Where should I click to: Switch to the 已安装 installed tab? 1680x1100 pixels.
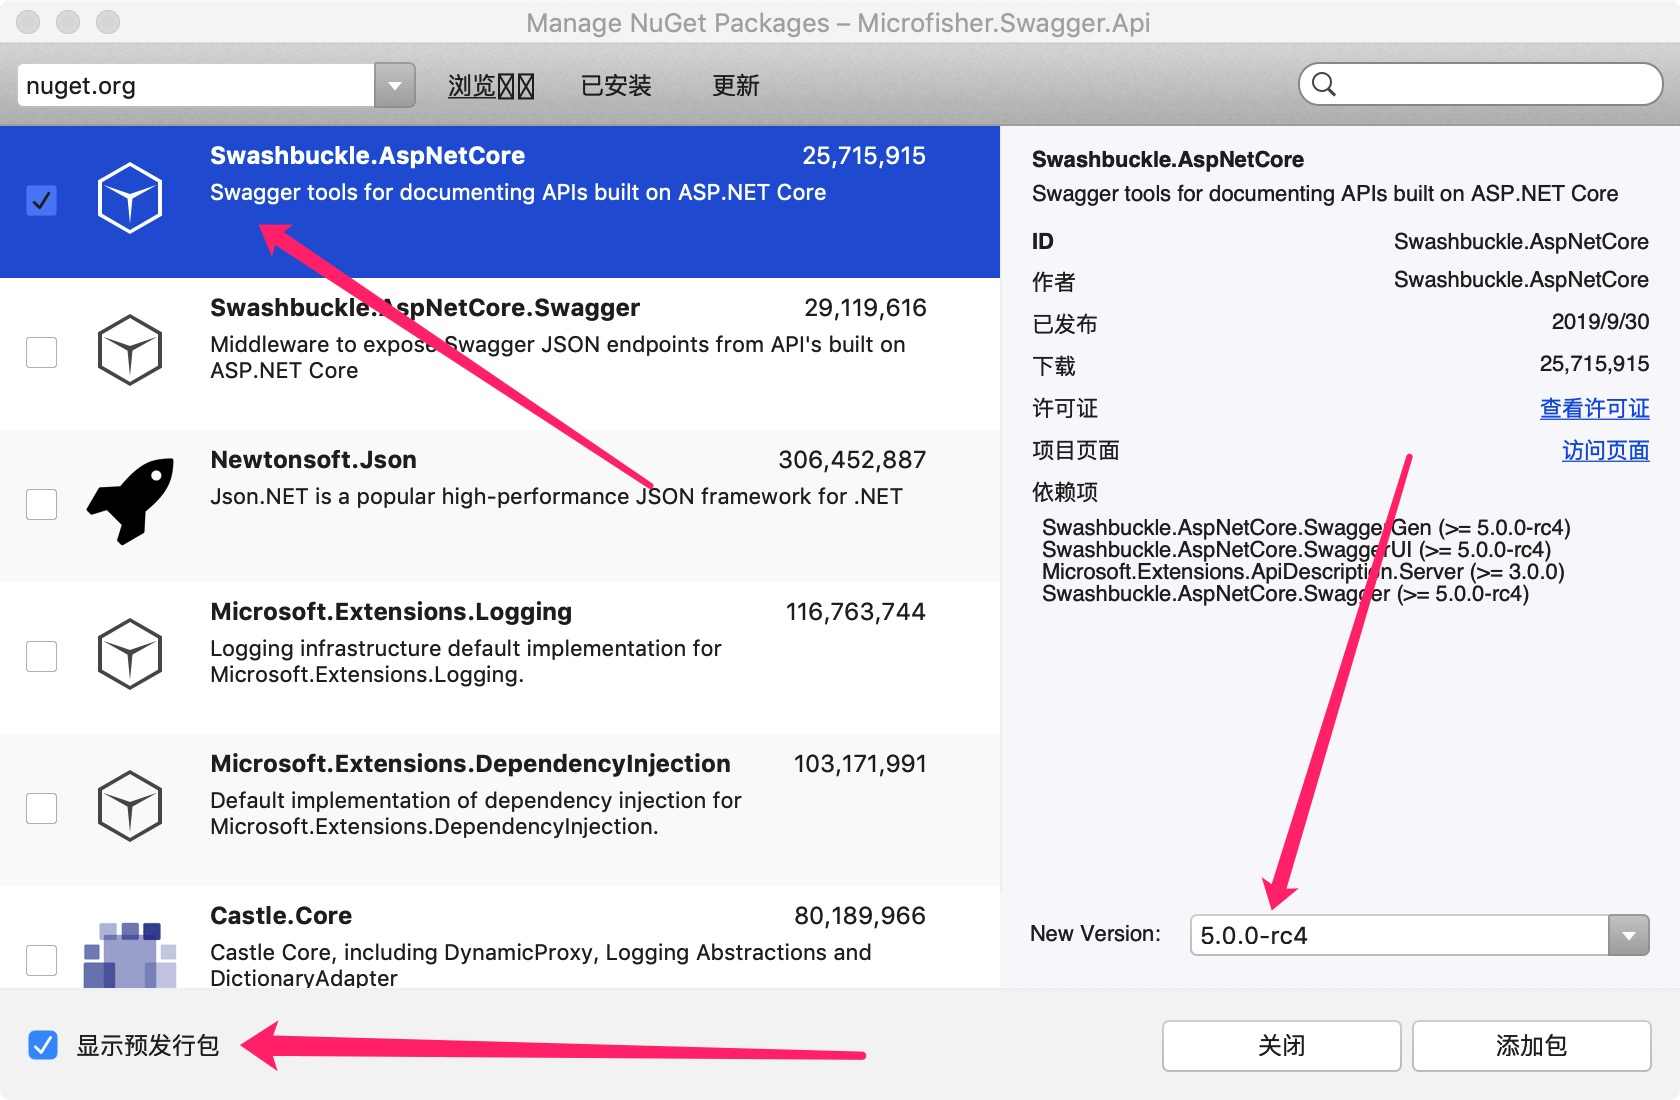616,86
